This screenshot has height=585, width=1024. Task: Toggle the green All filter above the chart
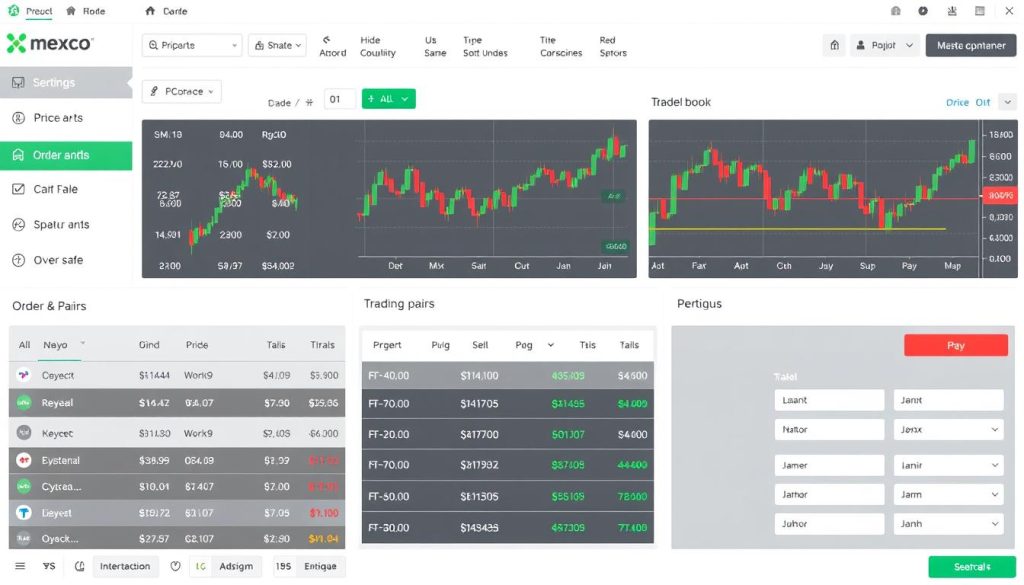(x=388, y=98)
